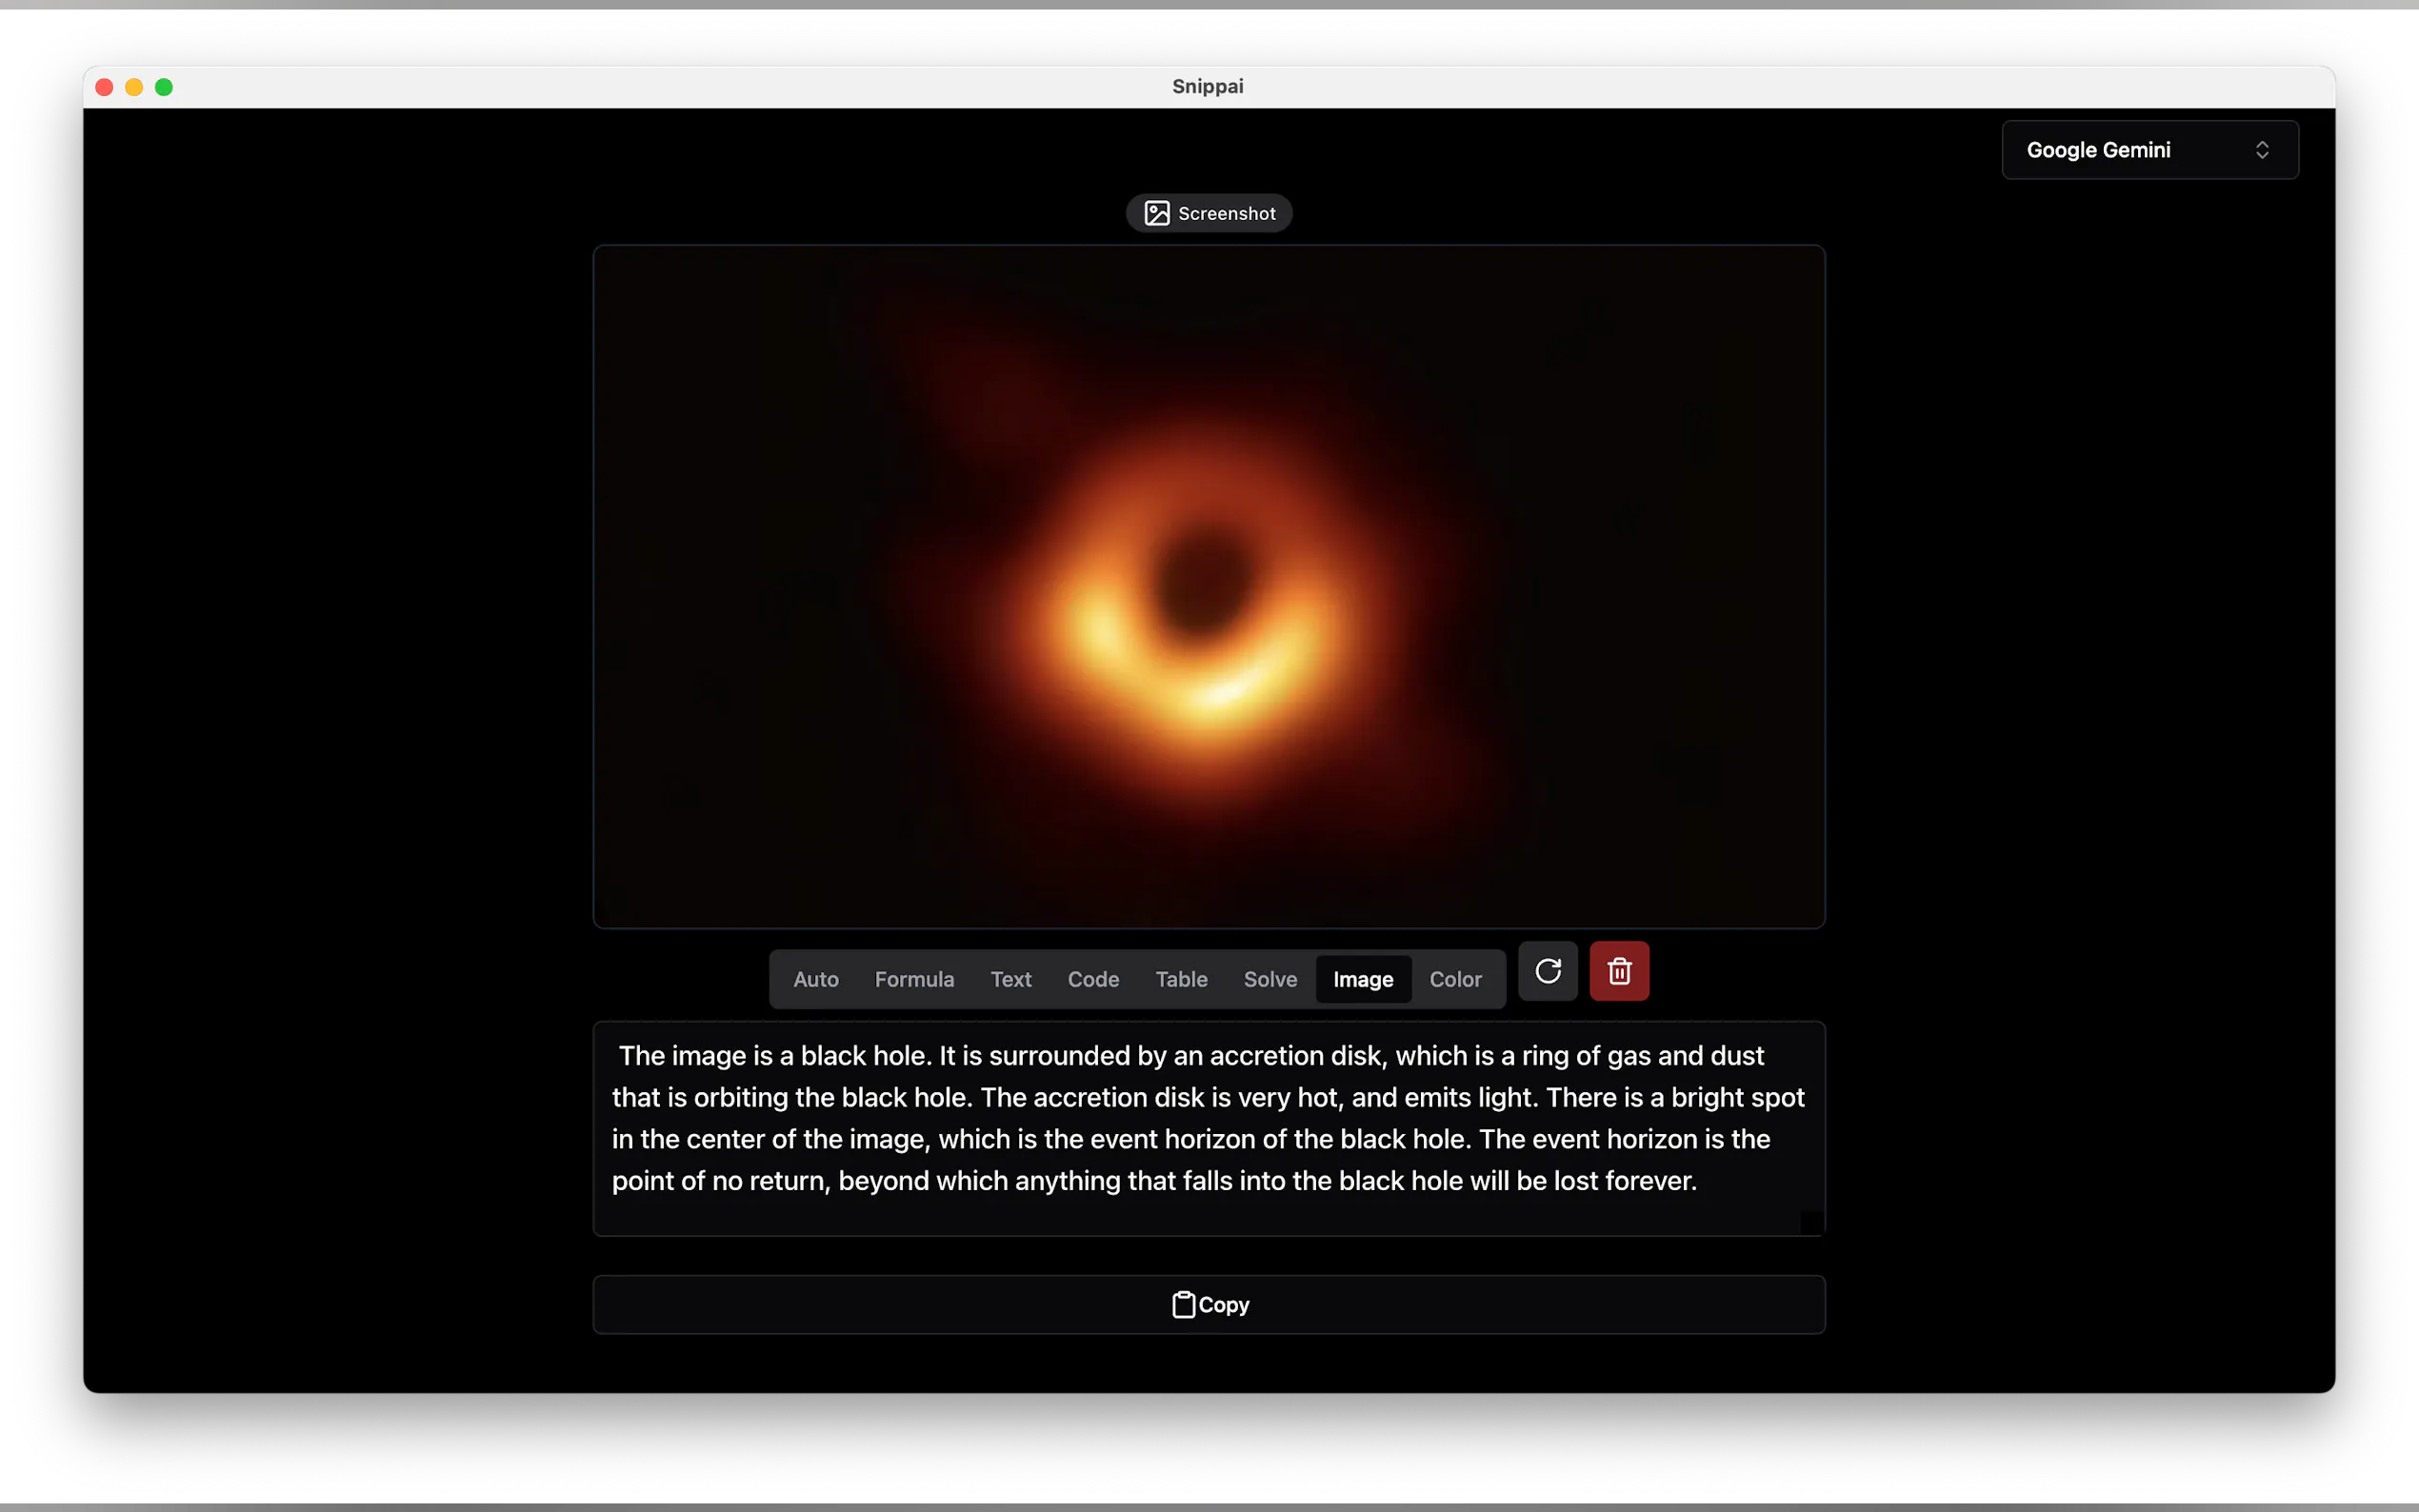Image resolution: width=2419 pixels, height=1512 pixels.
Task: Switch to the Auto mode tab
Action: 815,979
